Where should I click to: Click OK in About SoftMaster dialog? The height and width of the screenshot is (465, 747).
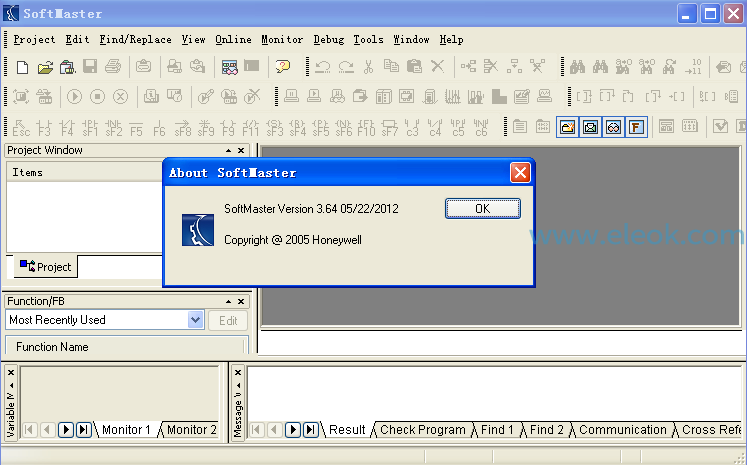pyautogui.click(x=483, y=209)
